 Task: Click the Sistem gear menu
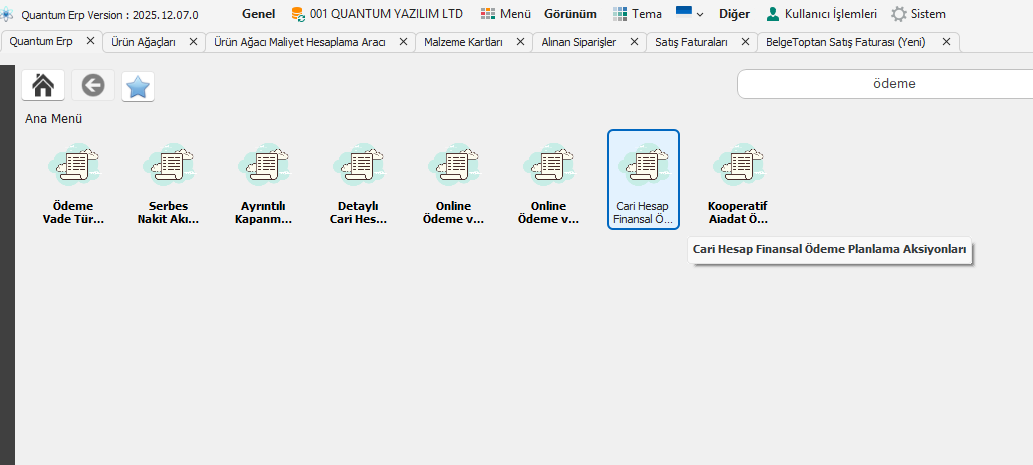pos(917,14)
